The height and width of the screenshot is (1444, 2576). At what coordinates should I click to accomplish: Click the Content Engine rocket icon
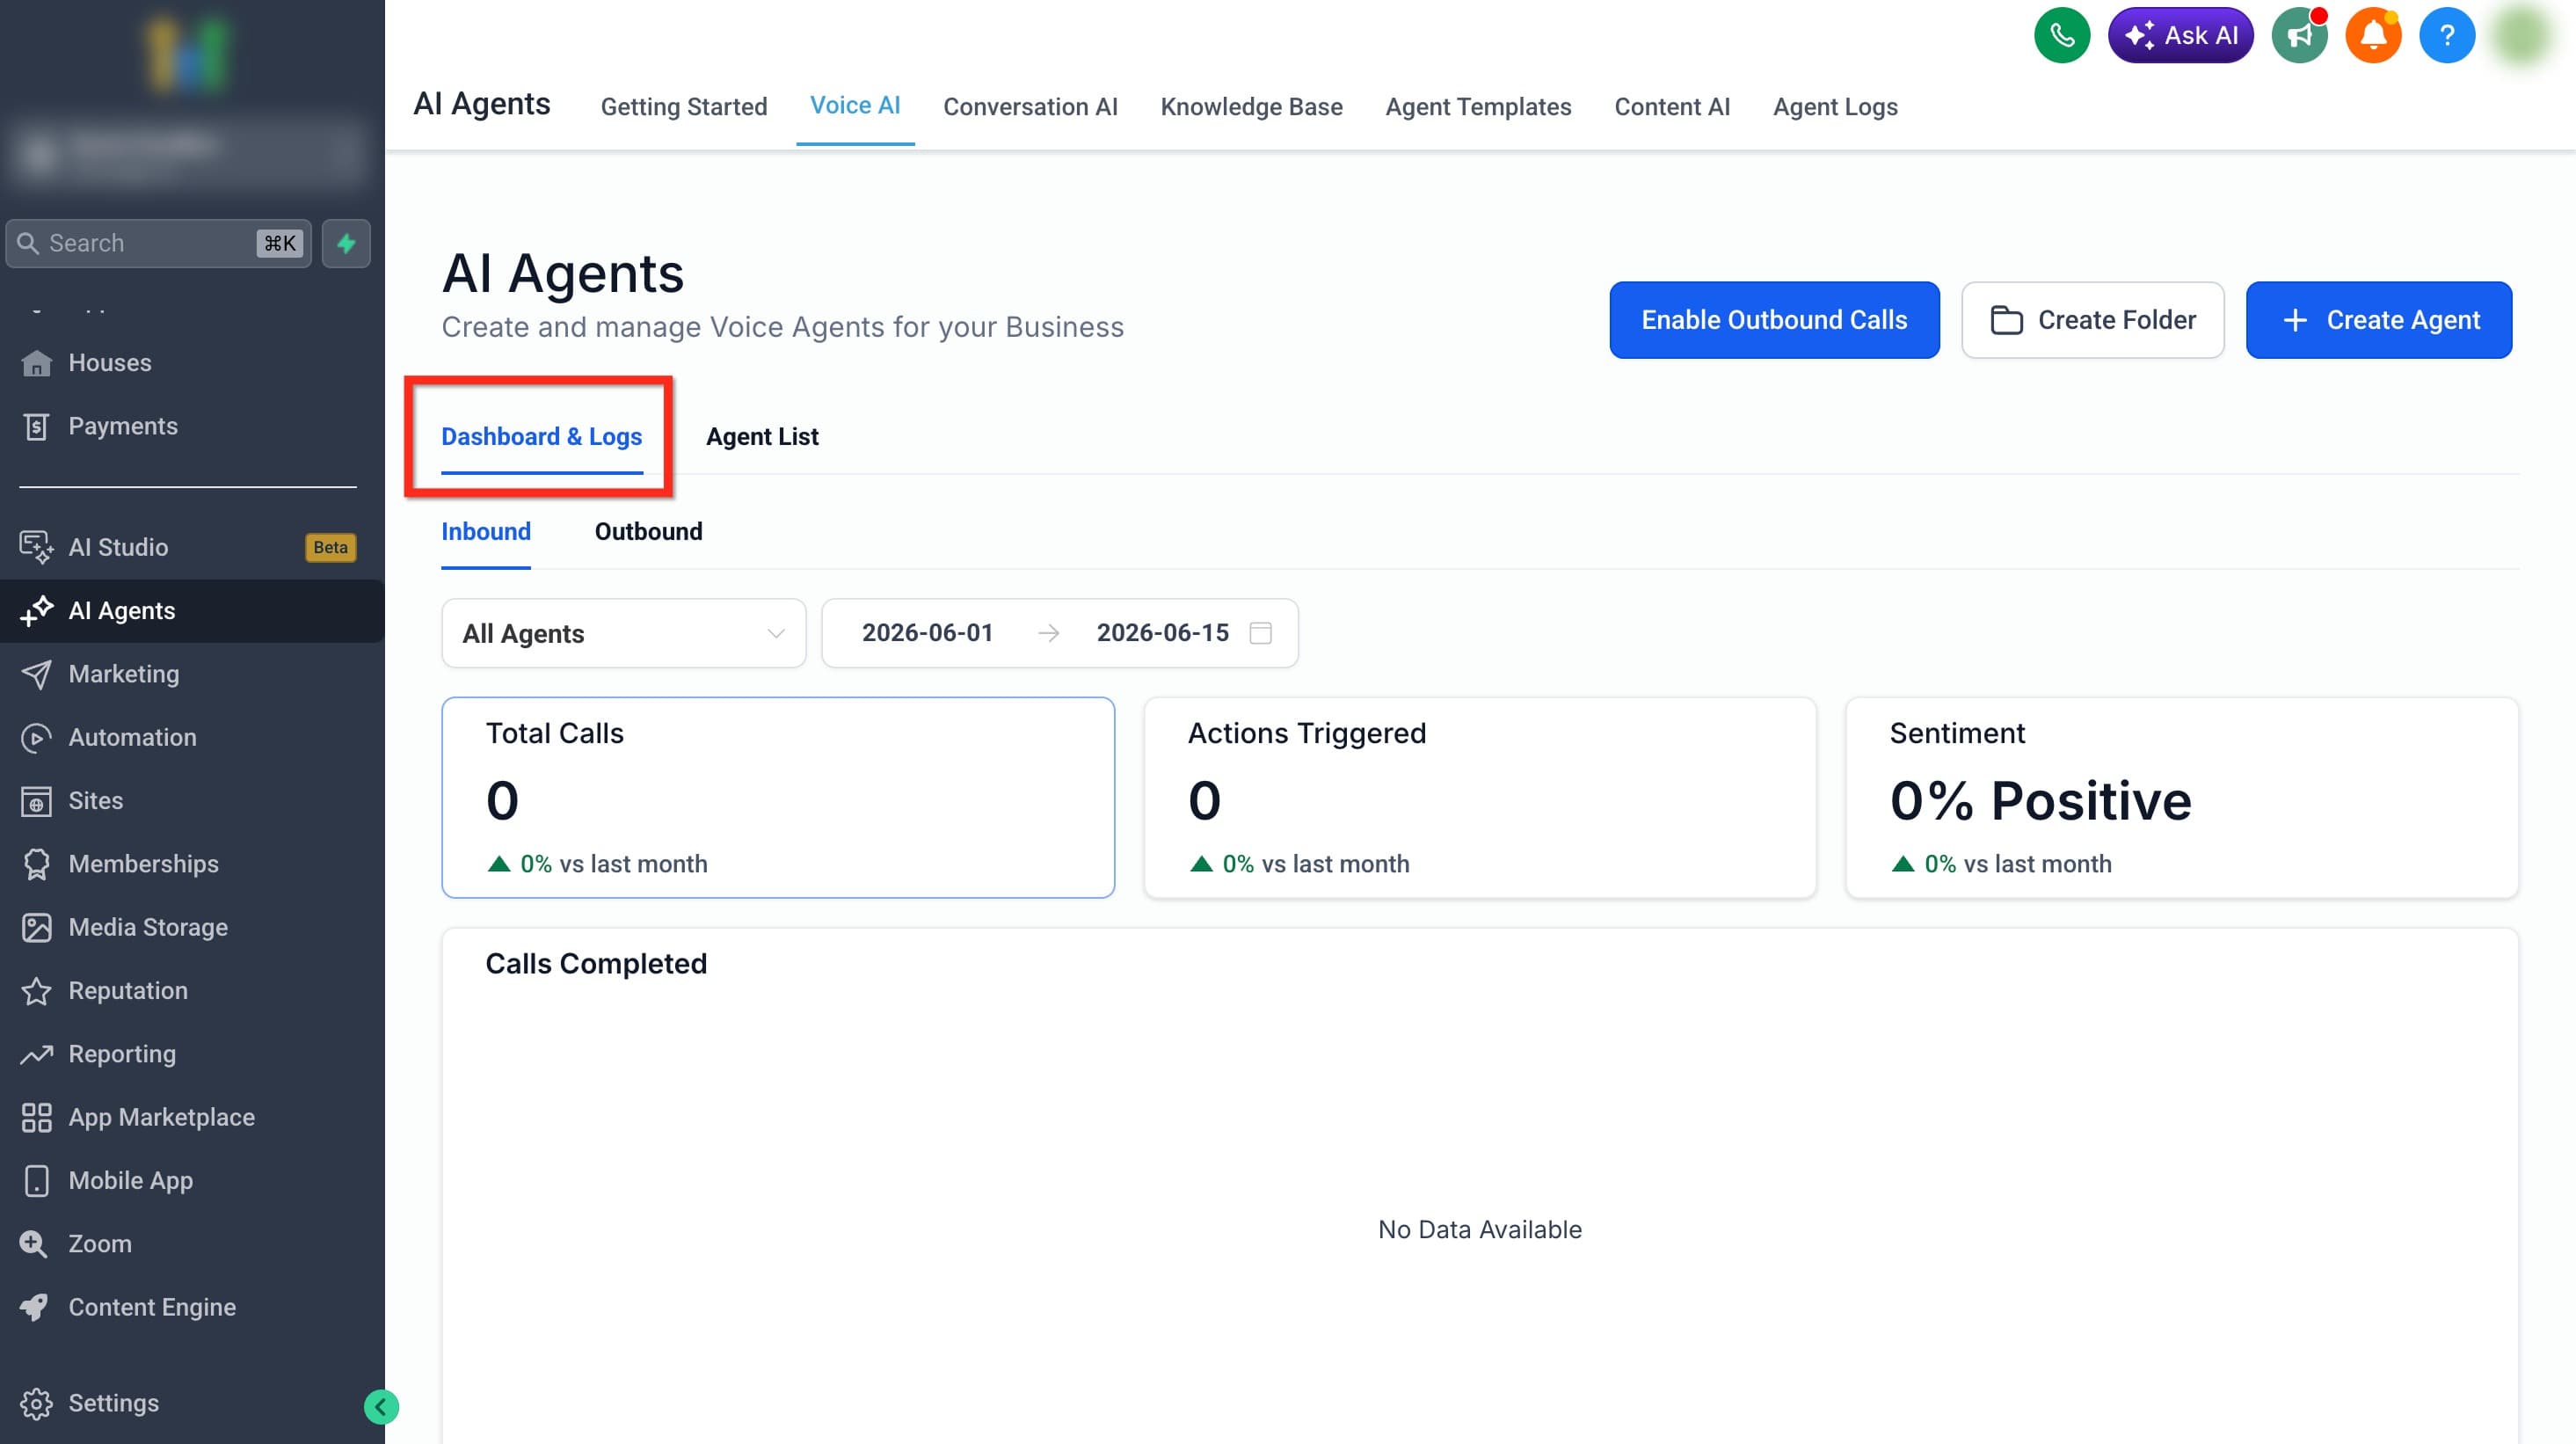(x=34, y=1308)
